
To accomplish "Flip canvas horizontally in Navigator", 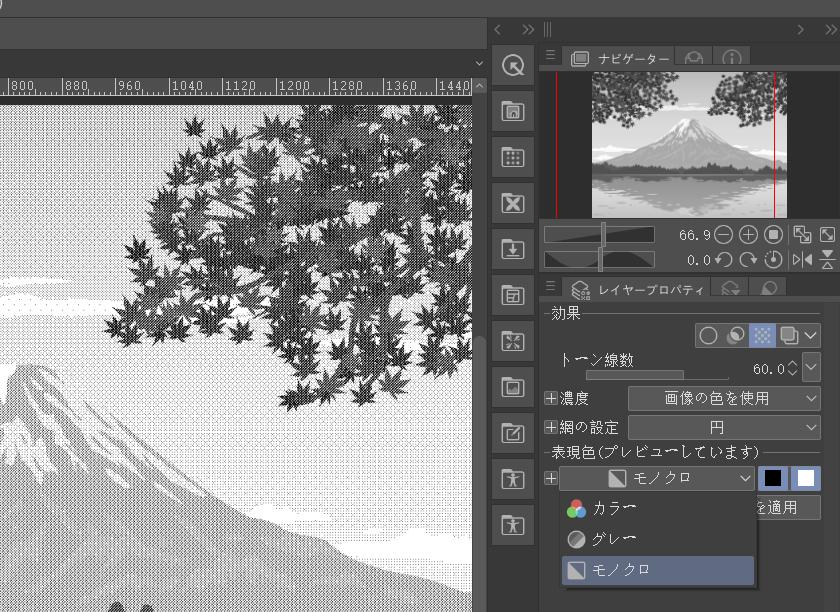I will click(802, 260).
